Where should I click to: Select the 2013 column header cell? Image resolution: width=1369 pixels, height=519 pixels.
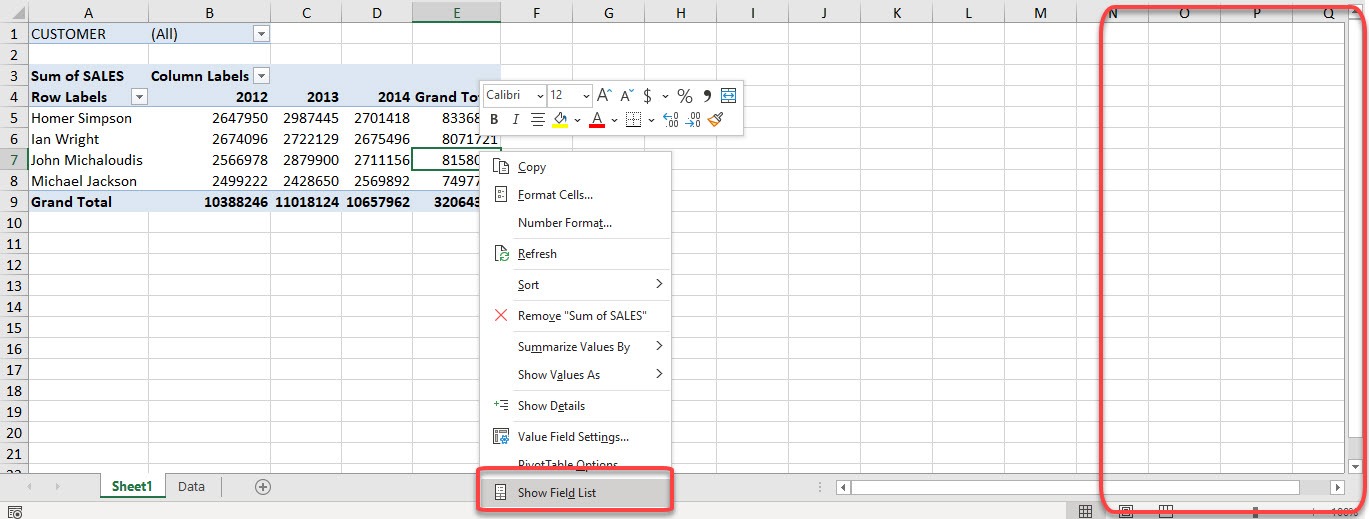point(306,97)
